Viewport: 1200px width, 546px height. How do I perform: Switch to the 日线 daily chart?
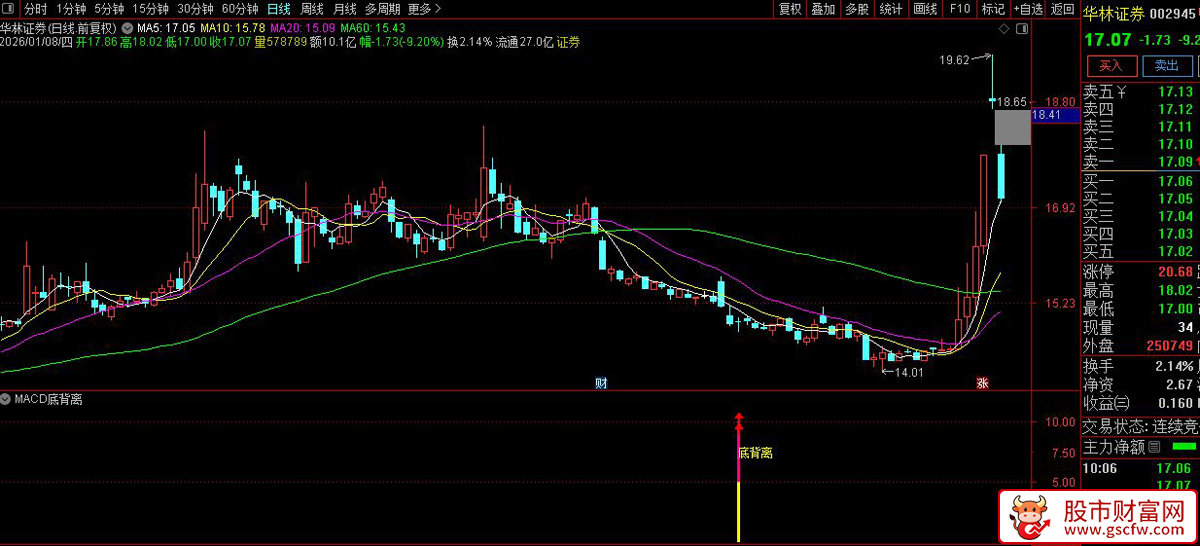point(279,9)
